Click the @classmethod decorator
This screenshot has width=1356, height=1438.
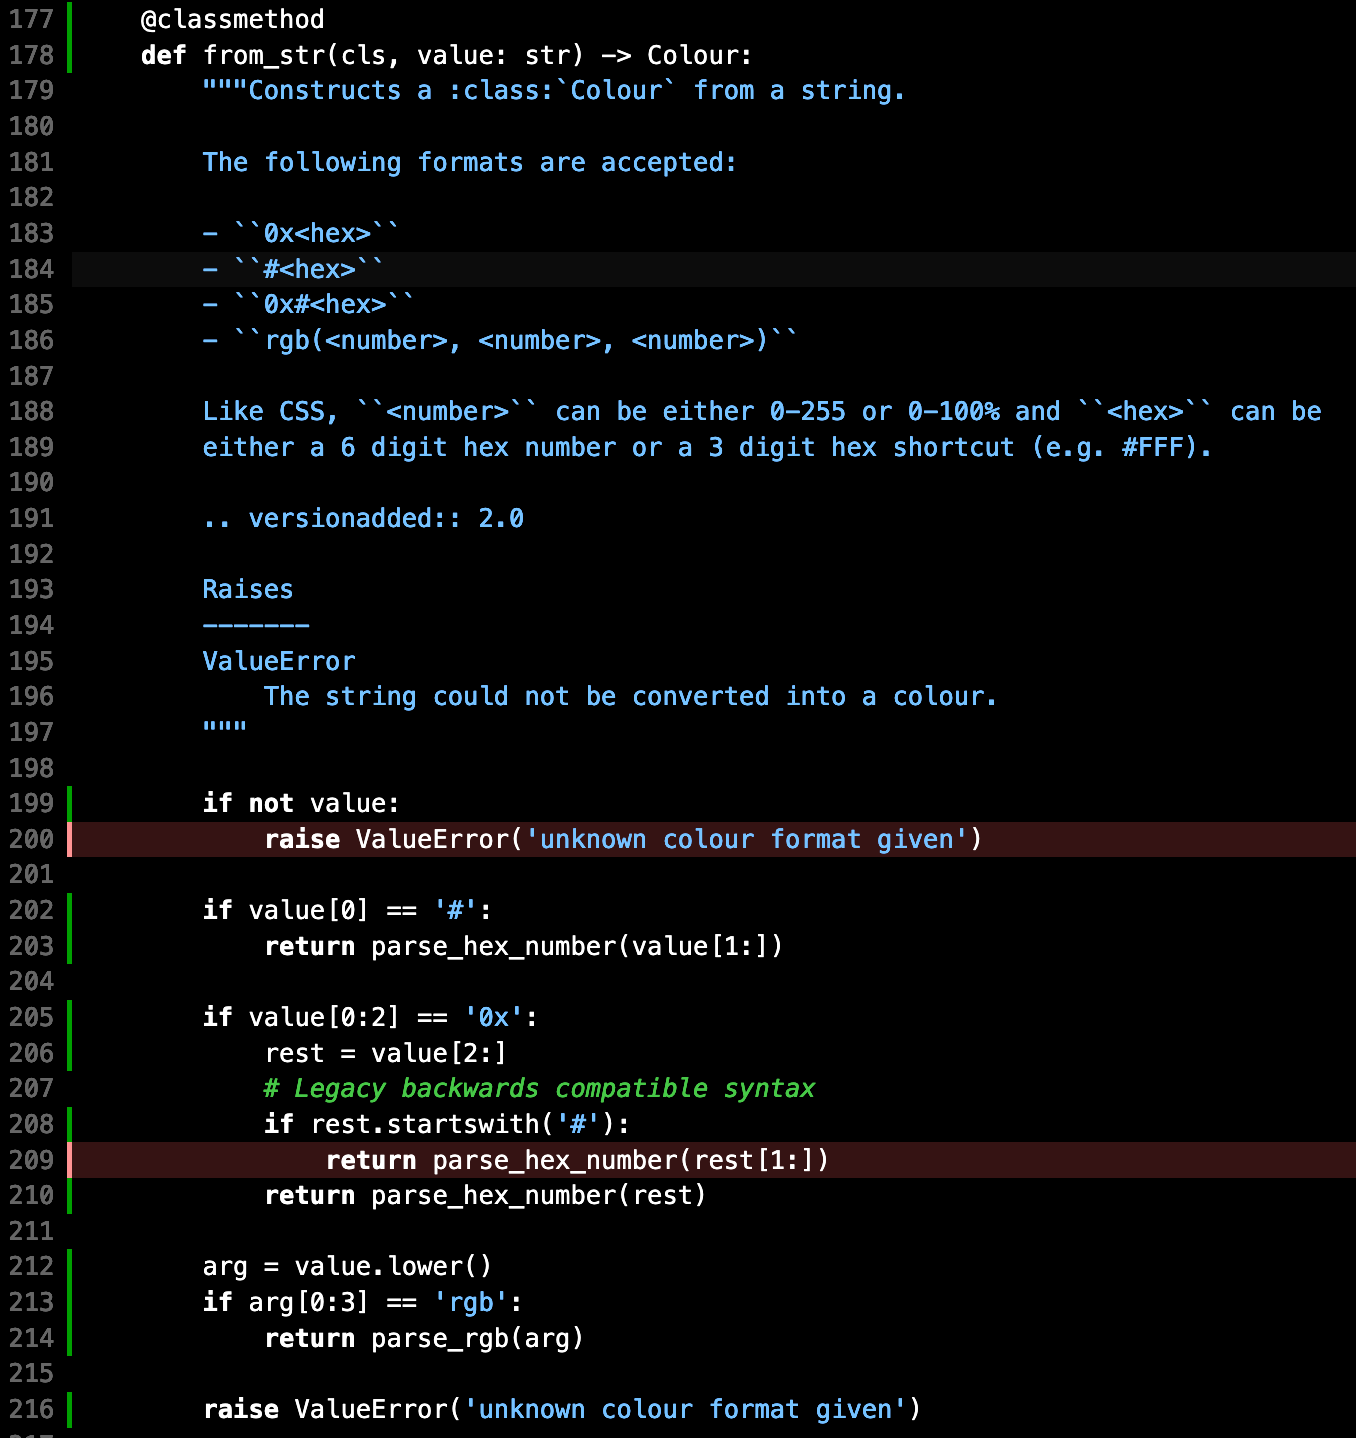coord(232,19)
